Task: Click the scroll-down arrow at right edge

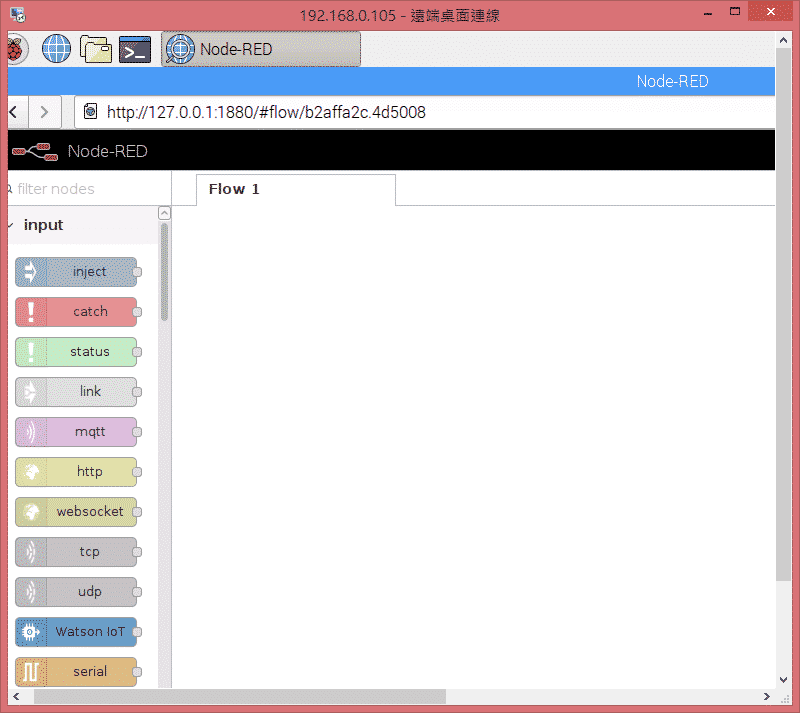Action: coord(783,679)
